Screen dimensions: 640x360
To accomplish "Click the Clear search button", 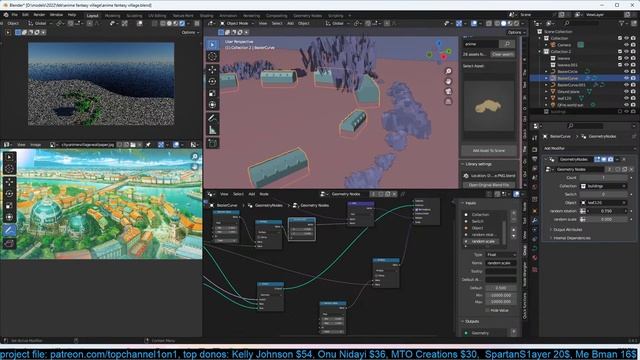I will 502,54.
